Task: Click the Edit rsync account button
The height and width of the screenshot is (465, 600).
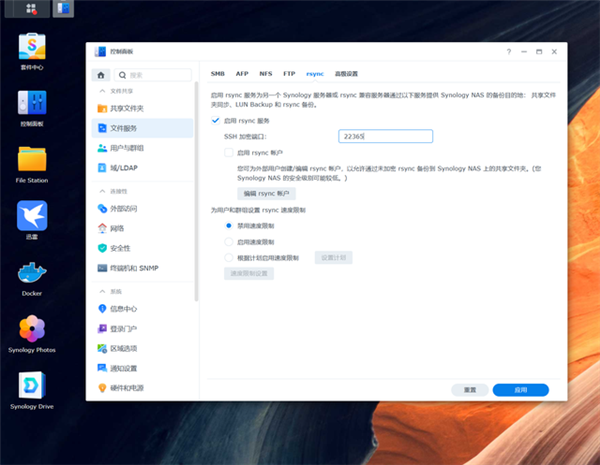Action: click(266, 194)
